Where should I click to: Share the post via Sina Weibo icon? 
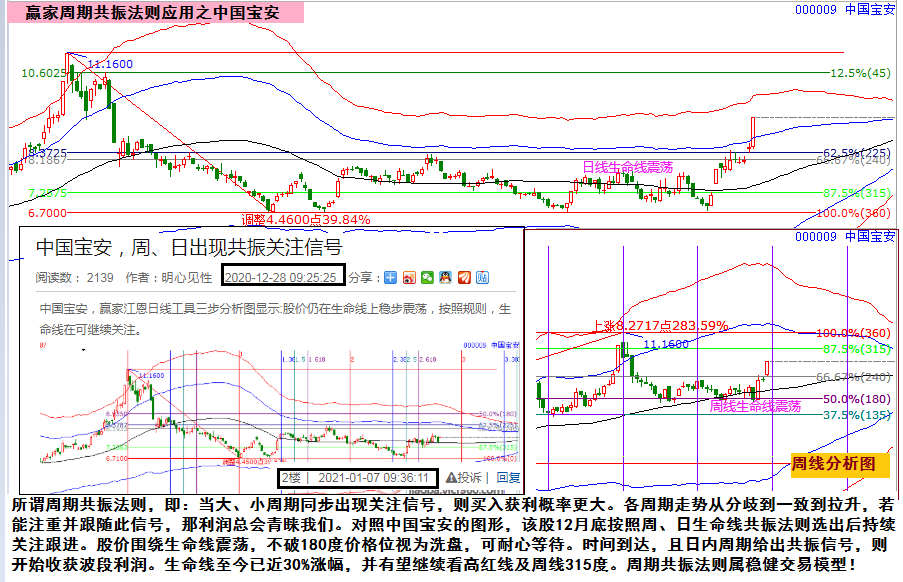click(x=409, y=277)
